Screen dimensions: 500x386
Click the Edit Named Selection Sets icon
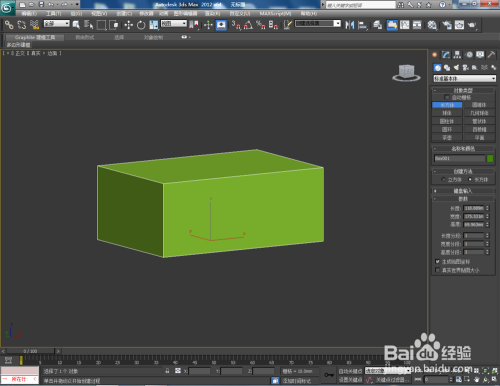pyautogui.click(x=287, y=25)
